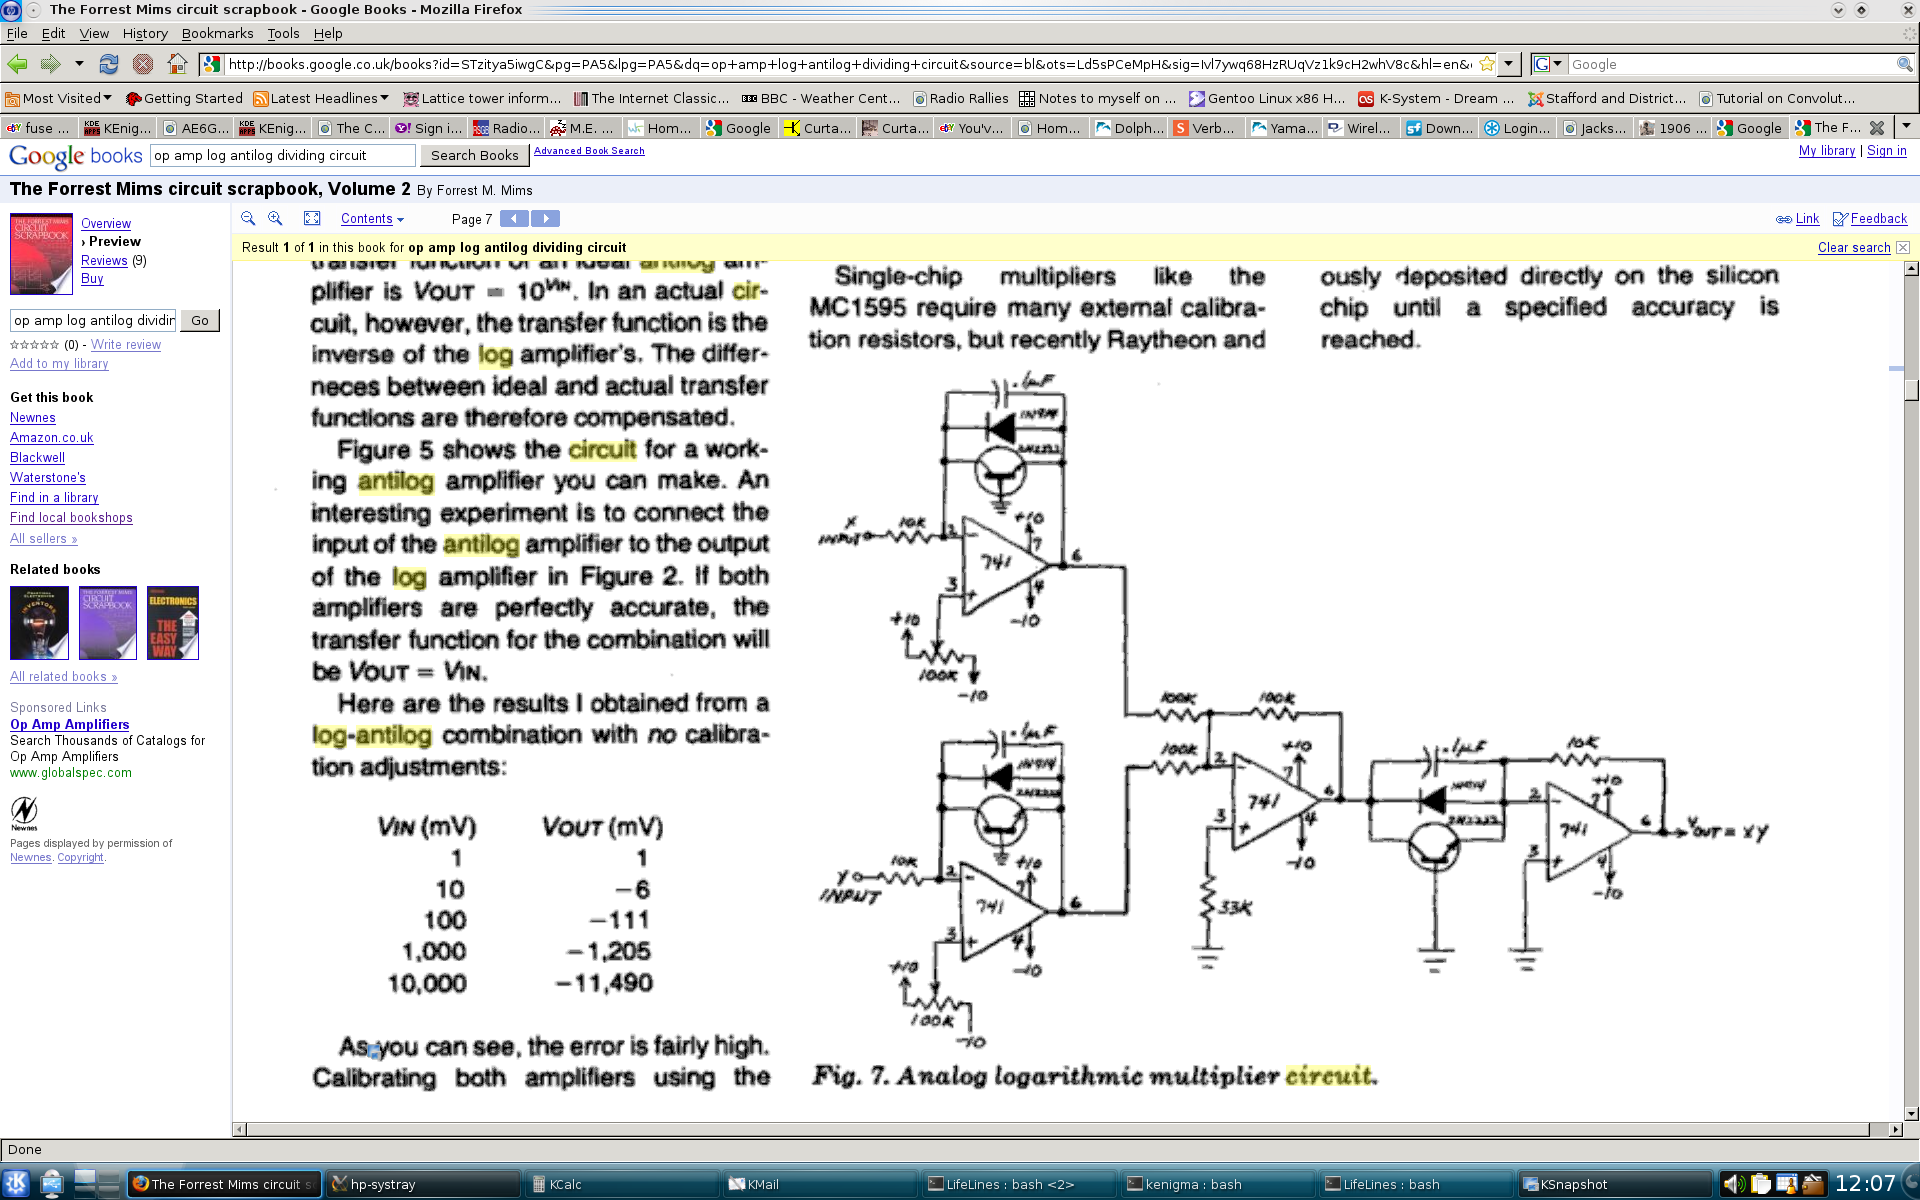
Task: Expand the Contents dropdown
Action: click(372, 219)
